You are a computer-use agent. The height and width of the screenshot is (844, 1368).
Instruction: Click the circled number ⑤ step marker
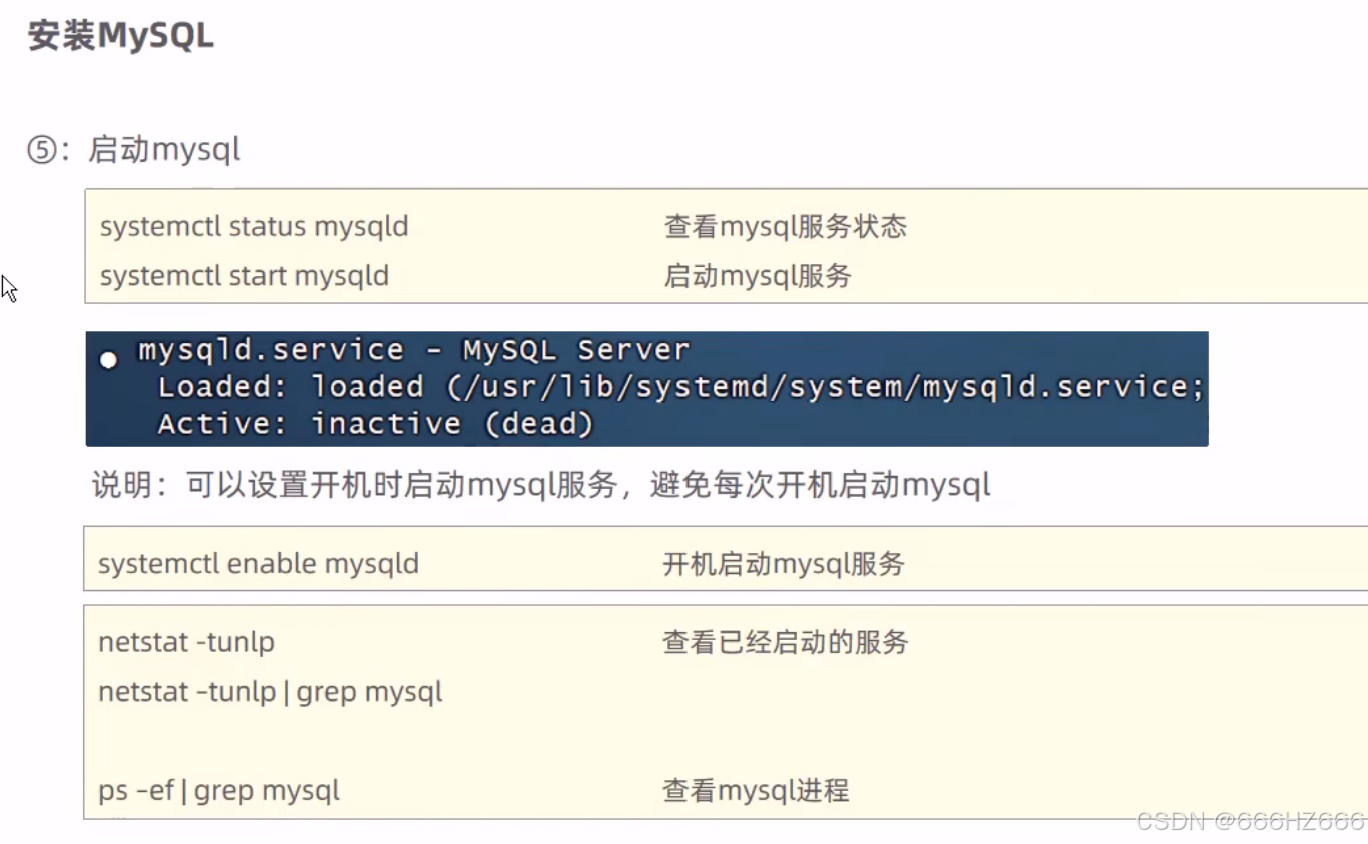click(x=42, y=151)
